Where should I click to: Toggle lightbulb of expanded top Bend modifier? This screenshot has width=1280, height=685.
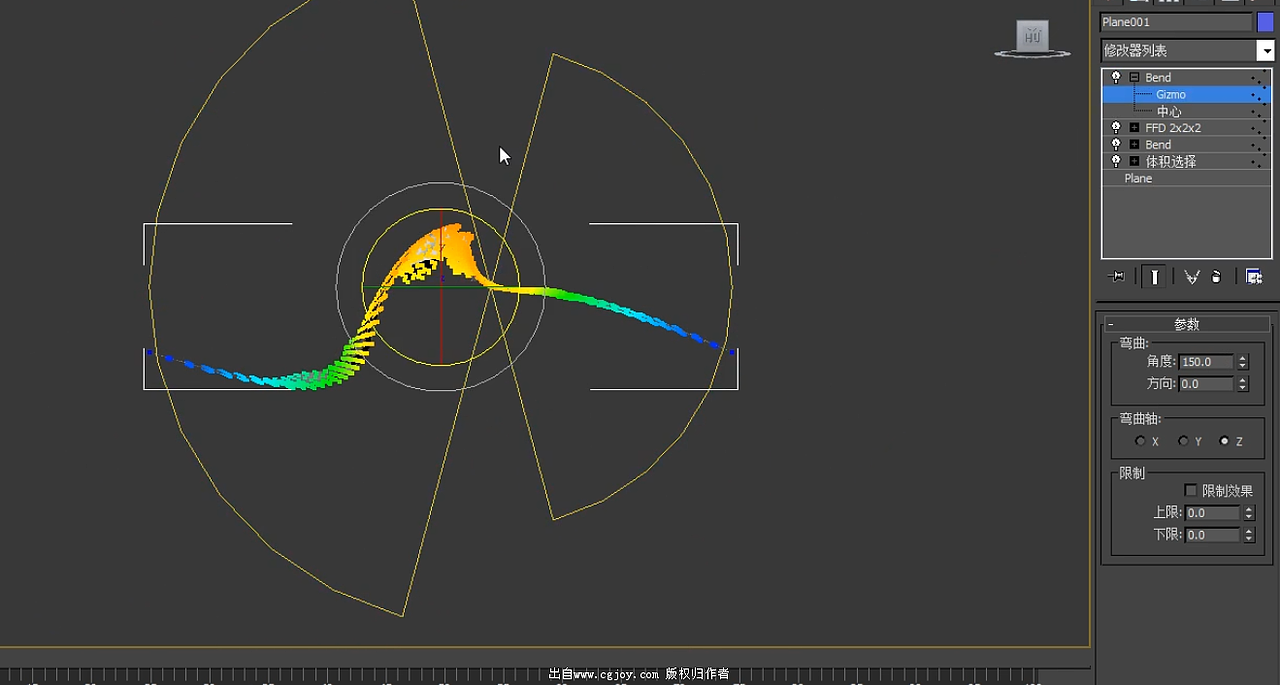tap(1116, 77)
